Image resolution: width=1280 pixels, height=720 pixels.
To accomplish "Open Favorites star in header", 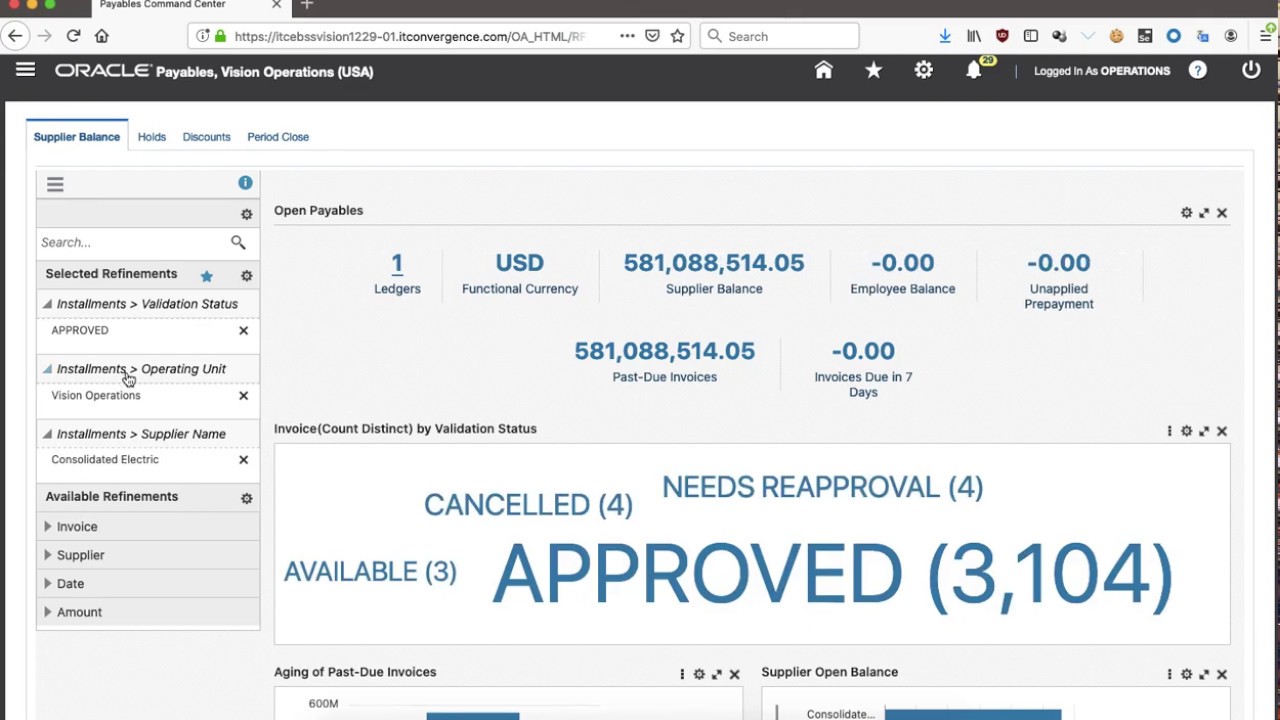I will 873,70.
